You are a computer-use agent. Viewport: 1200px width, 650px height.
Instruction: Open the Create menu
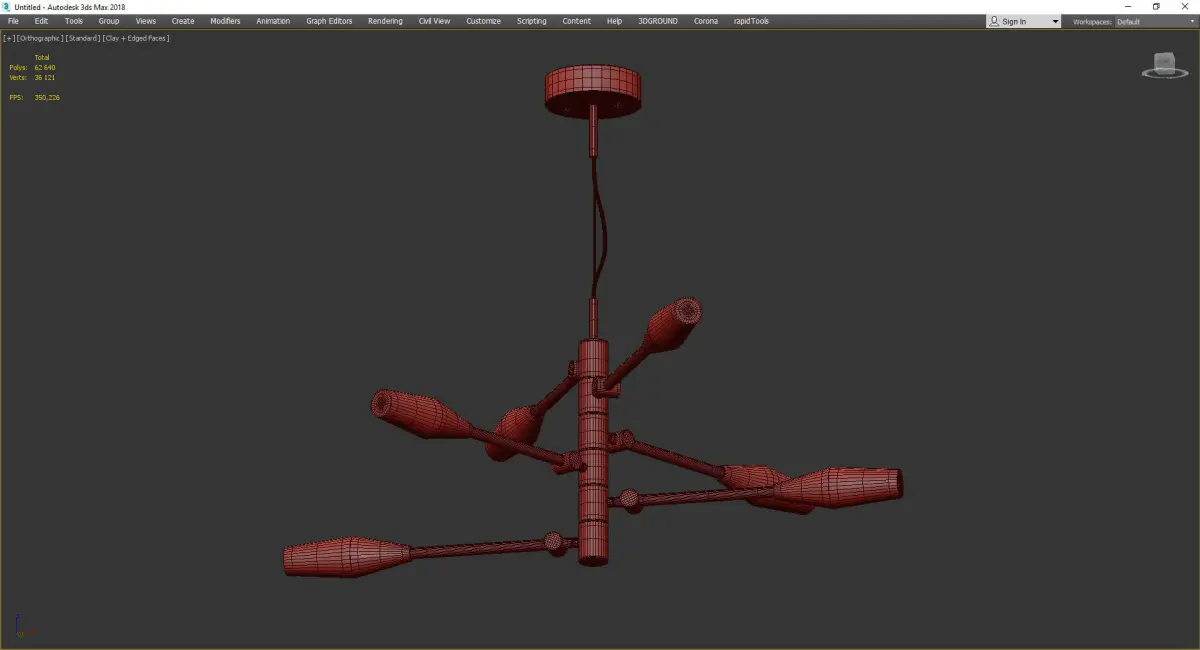pyautogui.click(x=183, y=21)
